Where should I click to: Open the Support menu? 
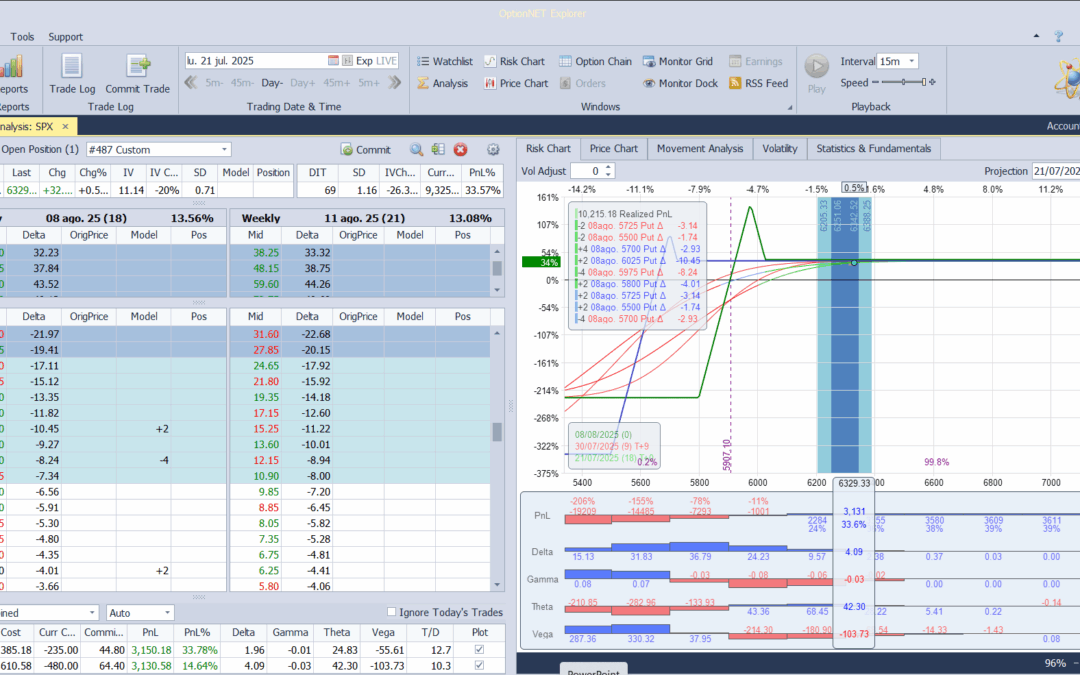66,37
